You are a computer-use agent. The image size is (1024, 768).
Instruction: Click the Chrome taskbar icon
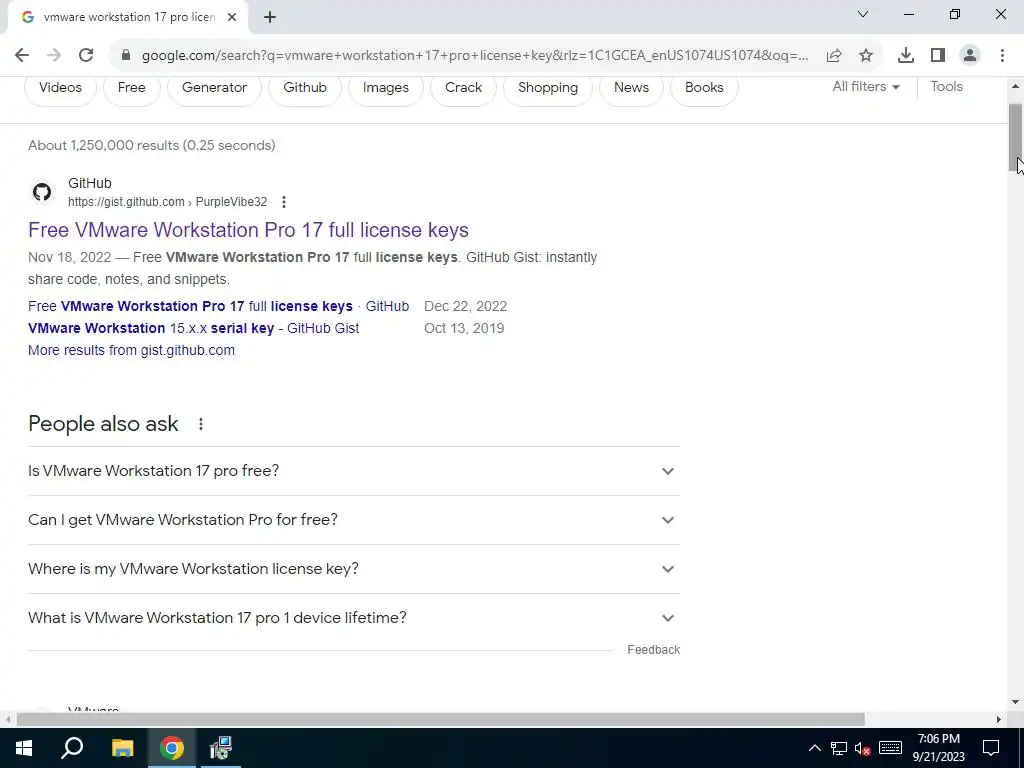coord(172,748)
